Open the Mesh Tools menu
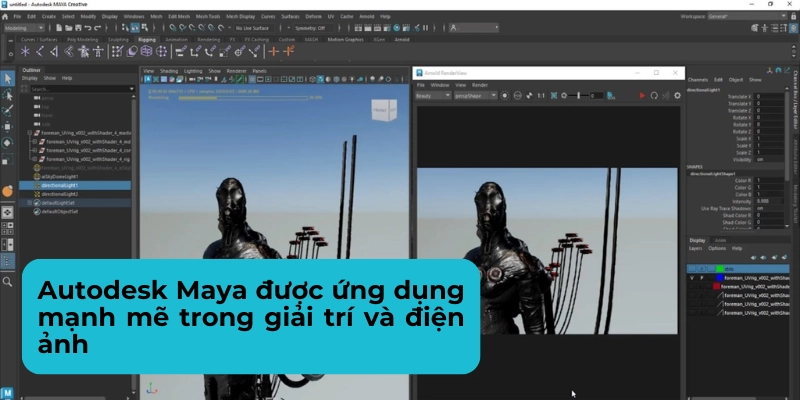The width and height of the screenshot is (800, 400). pyautogui.click(x=208, y=16)
